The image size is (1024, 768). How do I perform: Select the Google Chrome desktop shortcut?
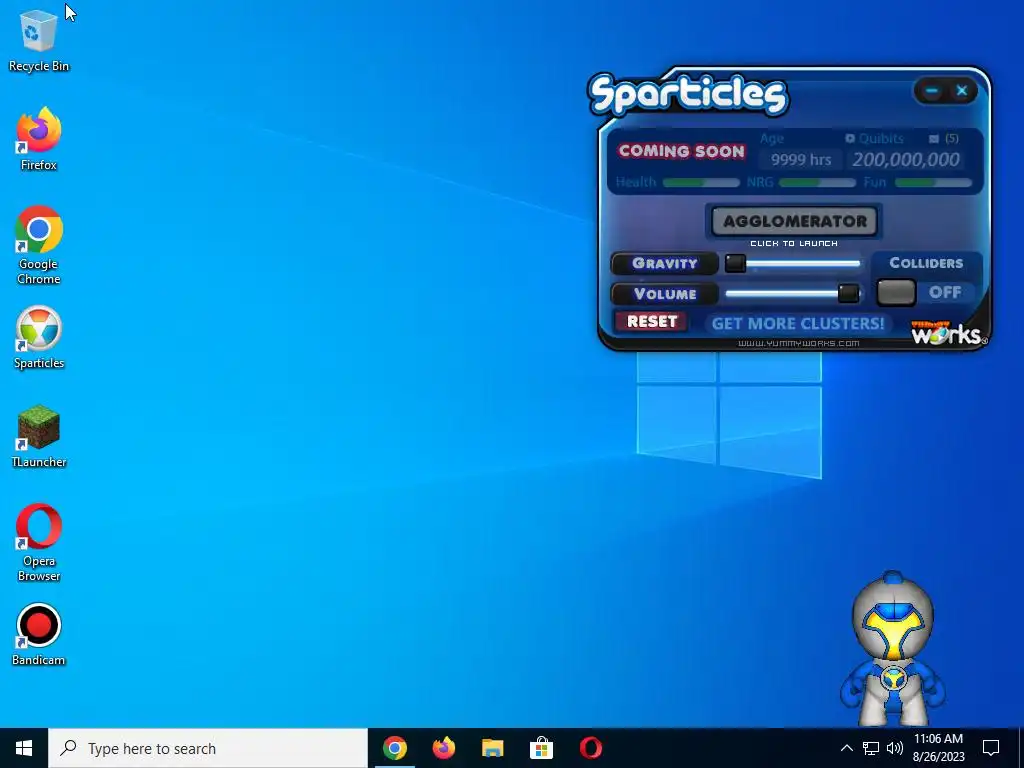(39, 246)
